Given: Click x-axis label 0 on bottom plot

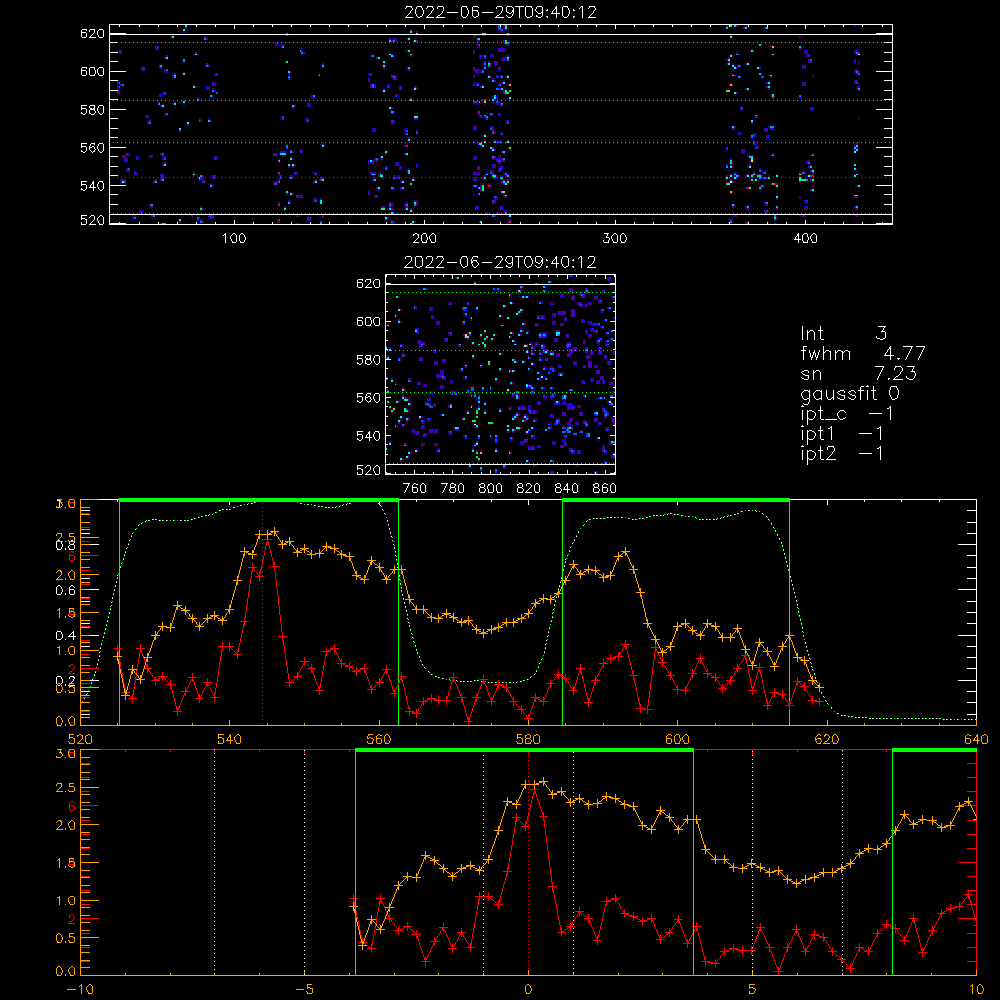Looking at the screenshot, I should (x=528, y=990).
